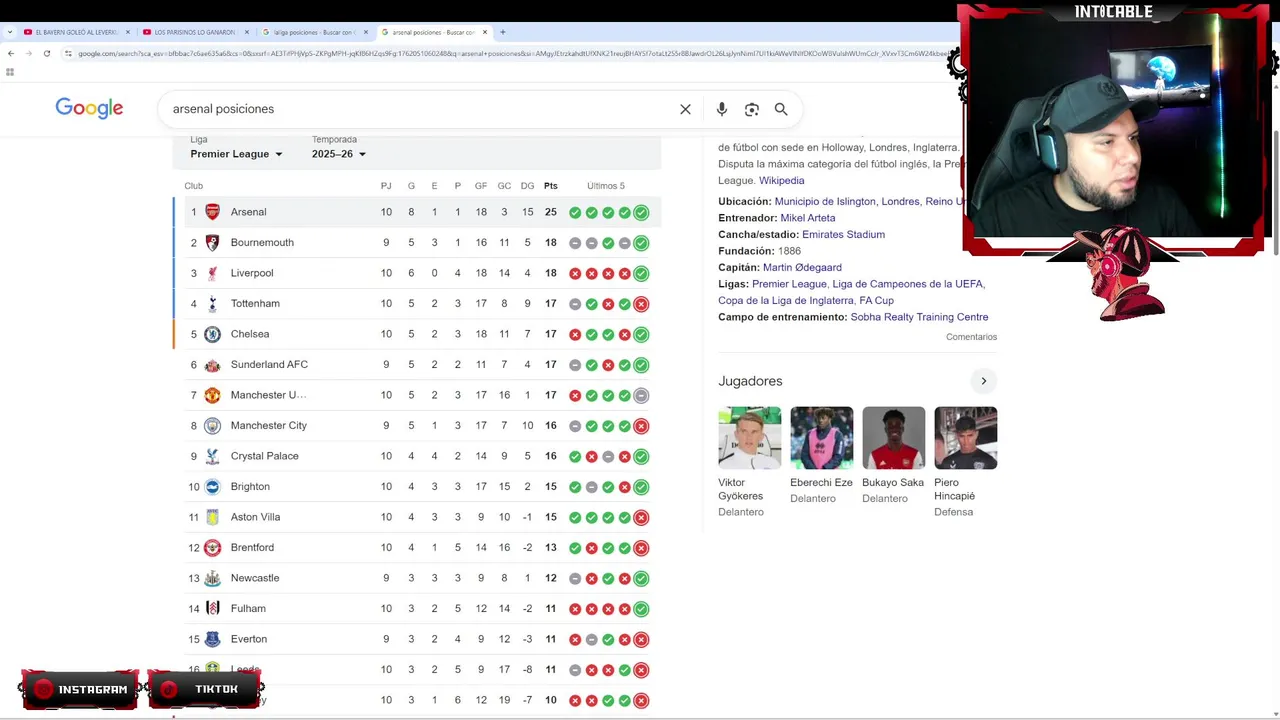Click the Arsenal club crest
This screenshot has width=1280, height=720.
(212, 212)
